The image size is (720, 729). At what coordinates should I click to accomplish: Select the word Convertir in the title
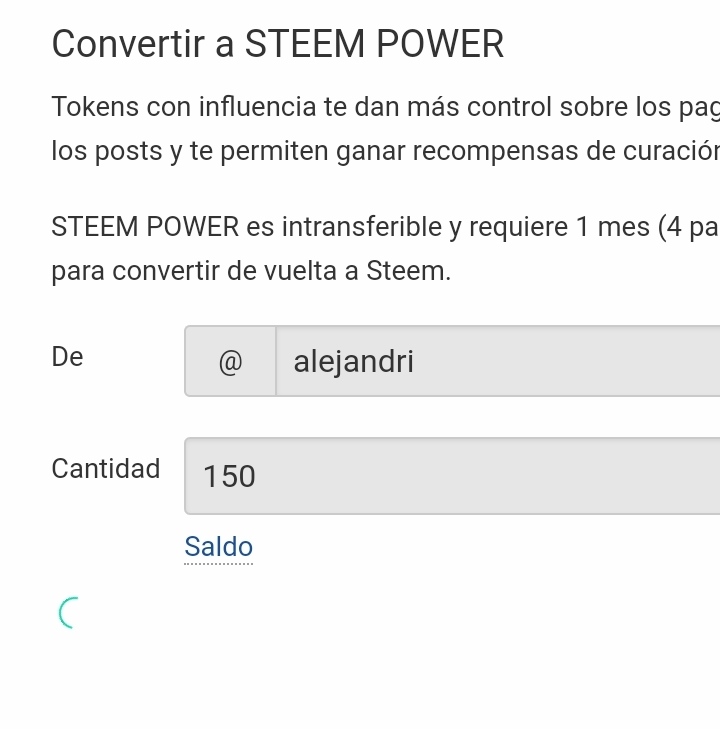point(128,44)
